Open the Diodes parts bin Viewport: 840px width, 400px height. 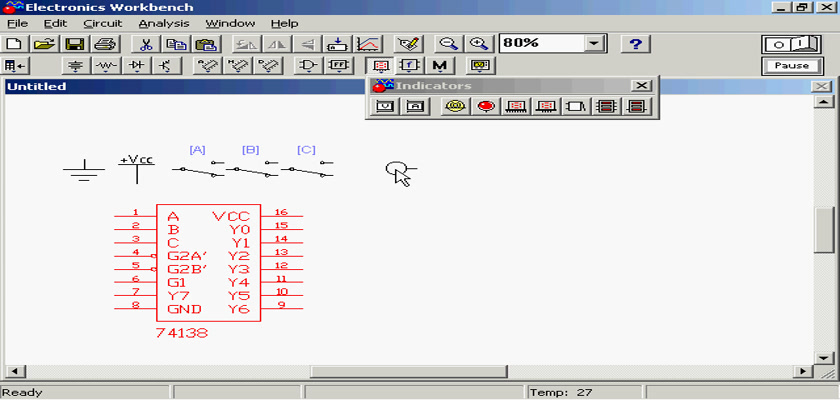(136, 65)
